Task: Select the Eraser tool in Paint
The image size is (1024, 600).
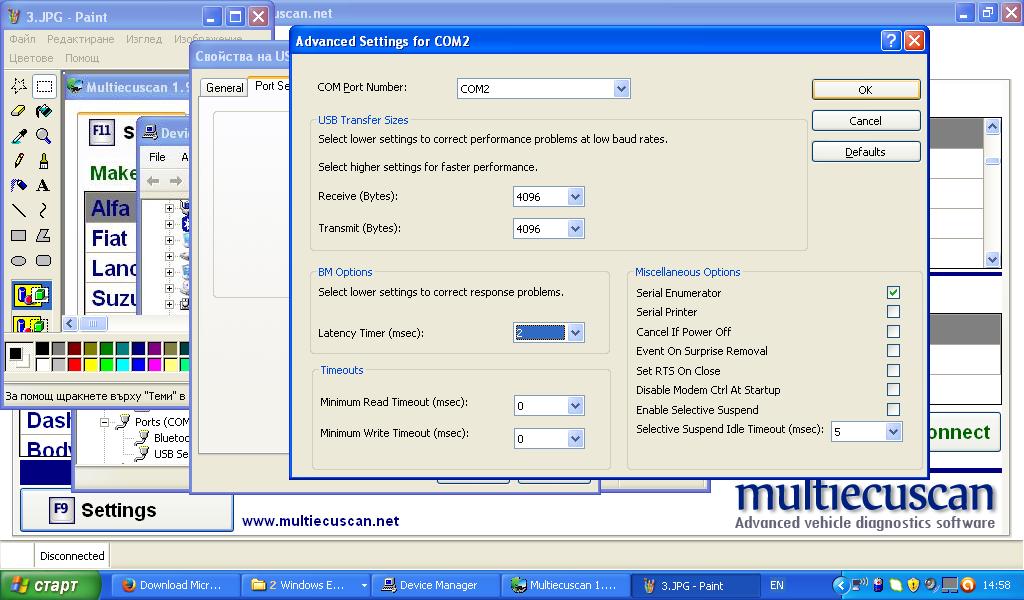Action: point(19,111)
